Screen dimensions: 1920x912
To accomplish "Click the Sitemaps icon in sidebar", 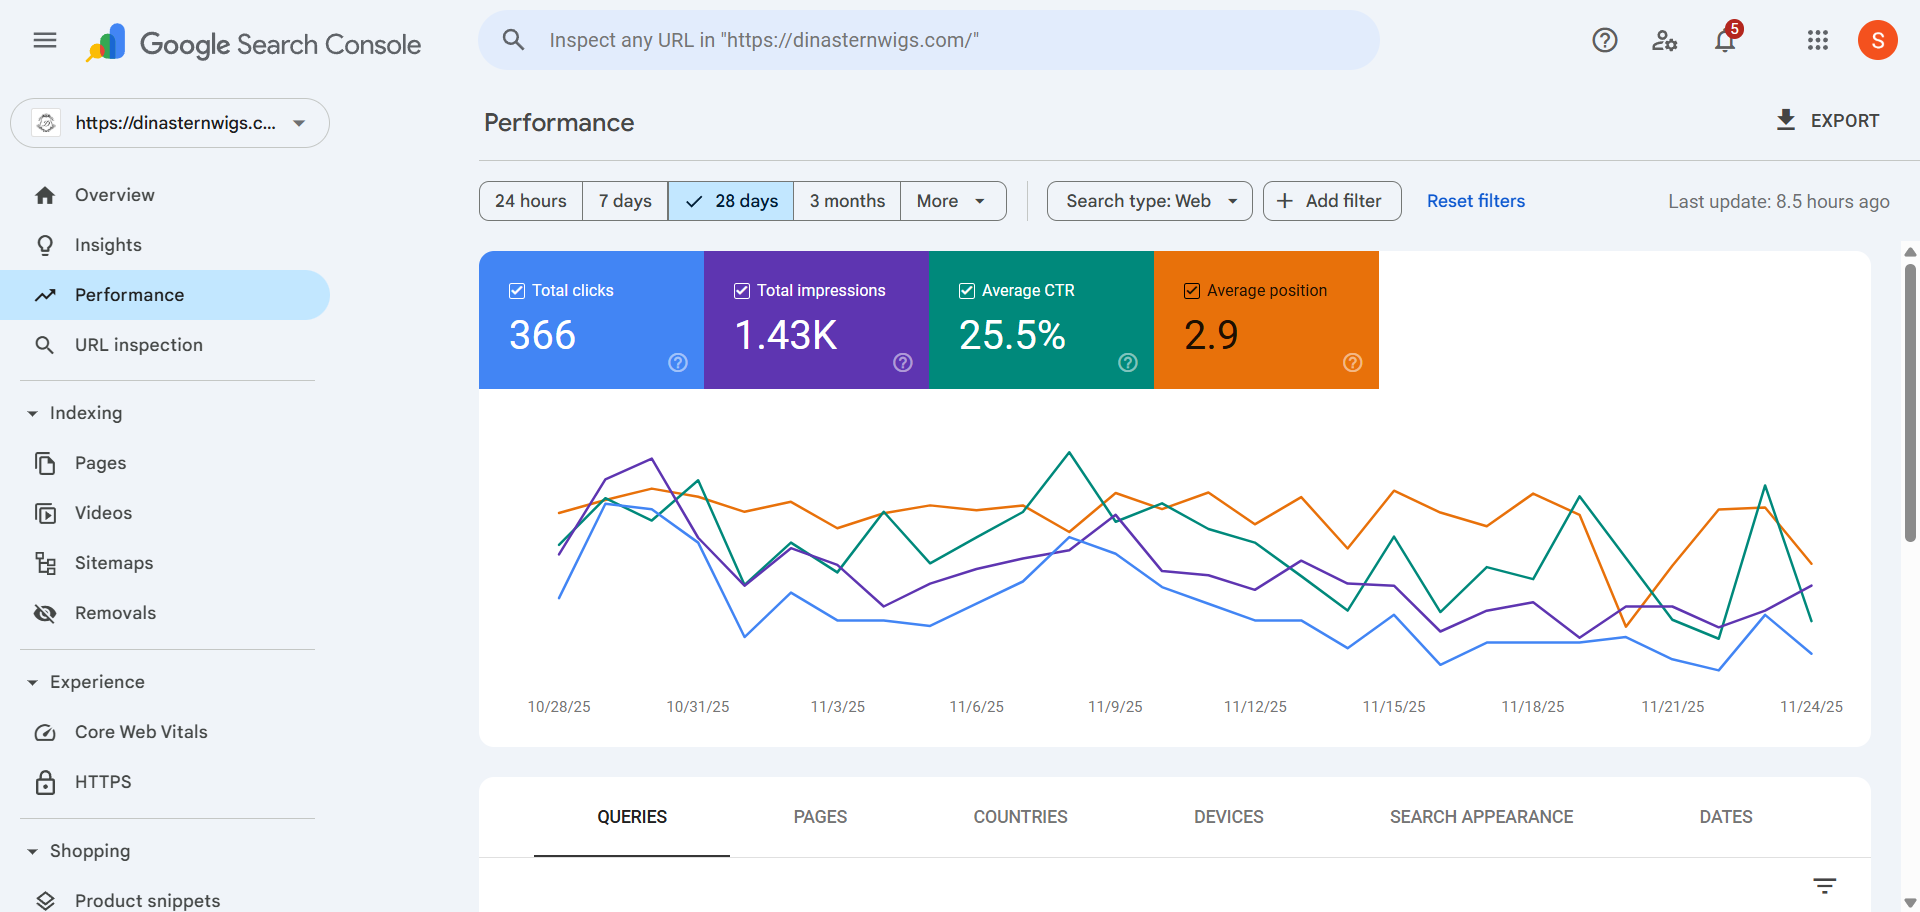I will (x=45, y=563).
